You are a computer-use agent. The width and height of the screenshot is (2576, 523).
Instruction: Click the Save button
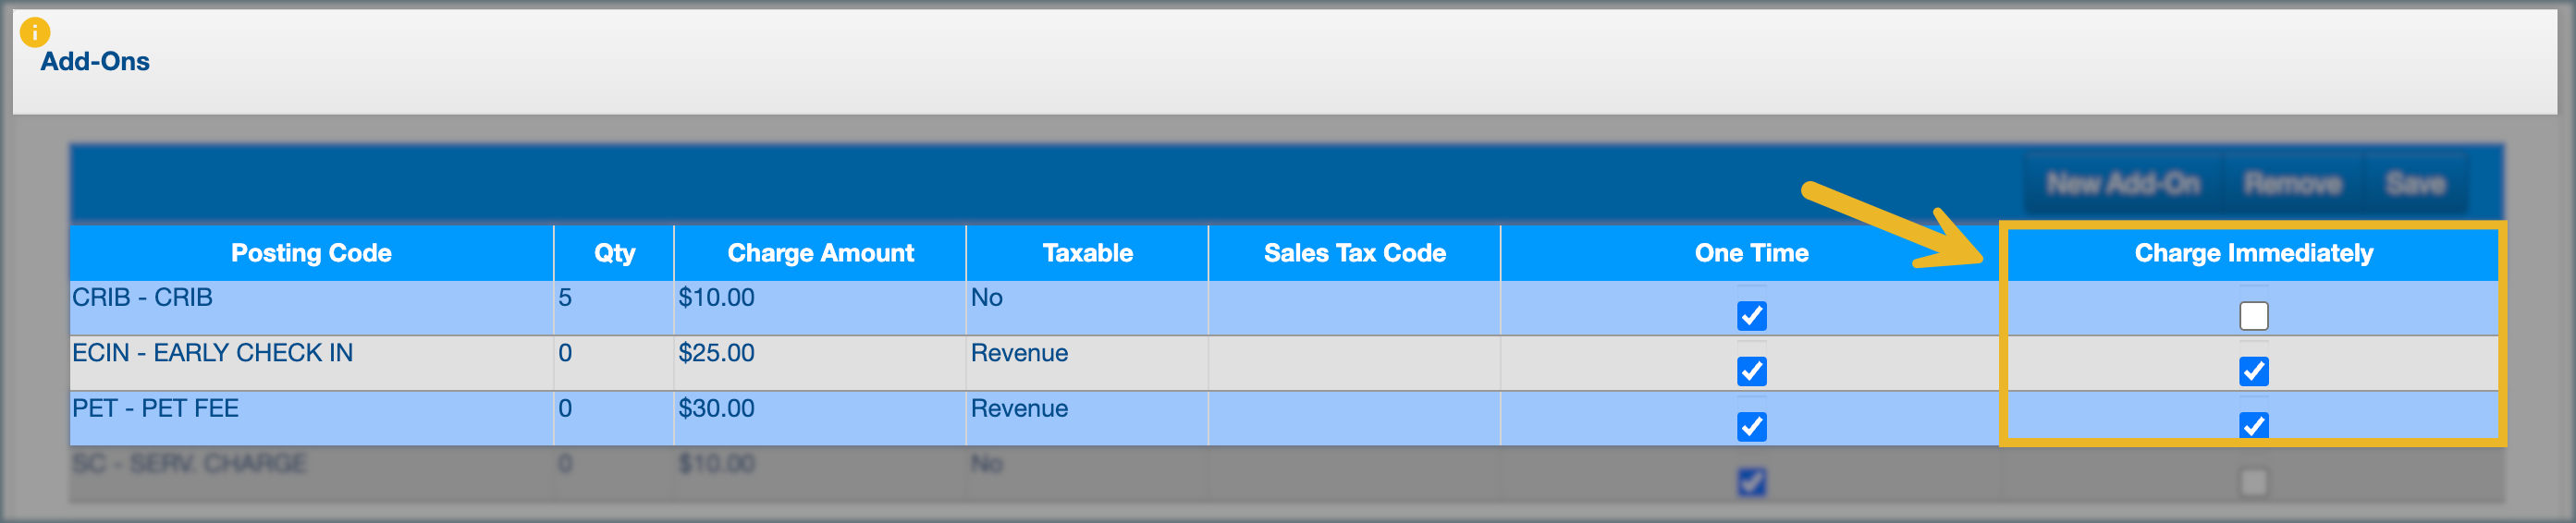tap(2415, 184)
